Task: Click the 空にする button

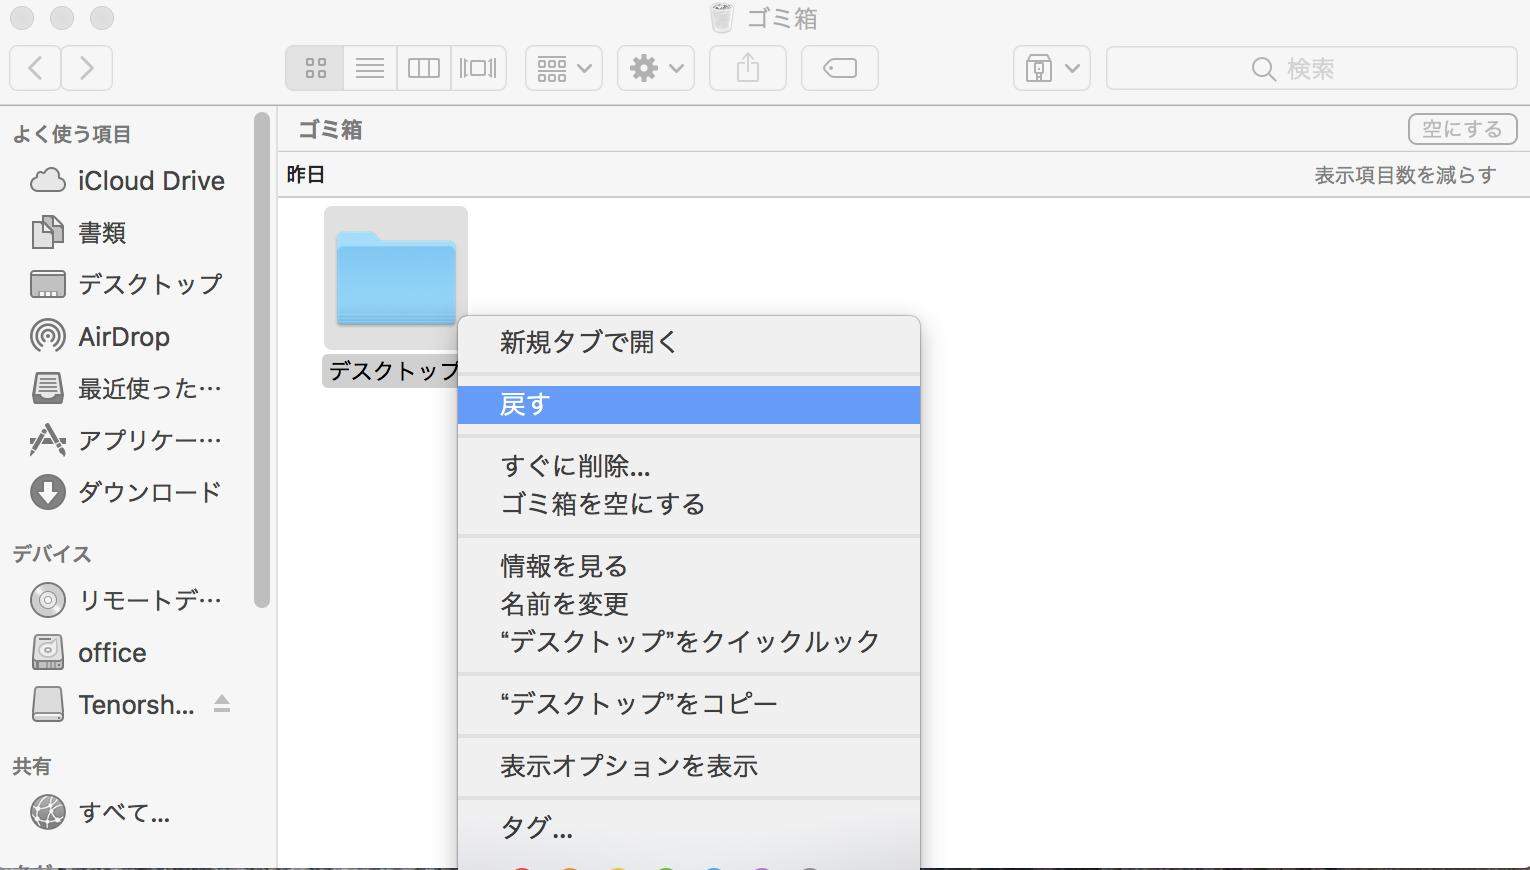Action: tap(1461, 129)
